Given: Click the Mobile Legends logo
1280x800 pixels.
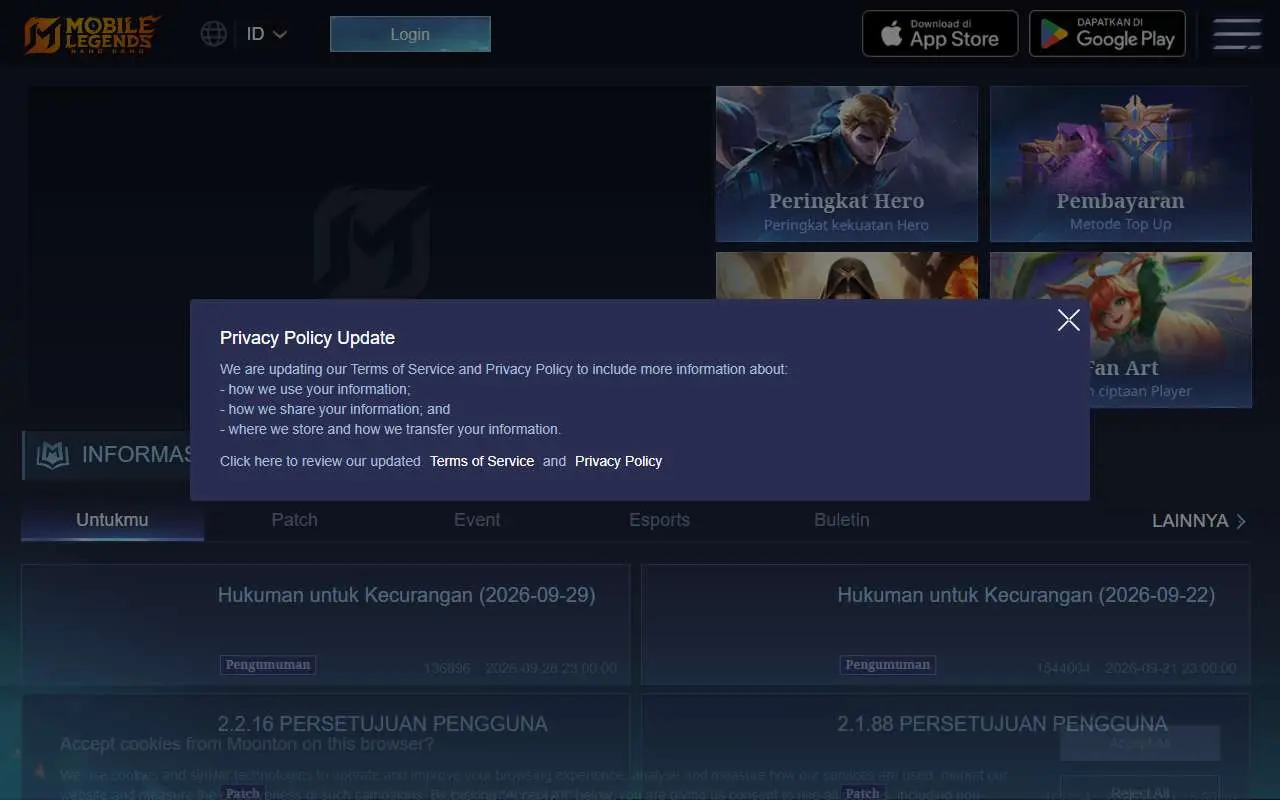Looking at the screenshot, I should [90, 34].
